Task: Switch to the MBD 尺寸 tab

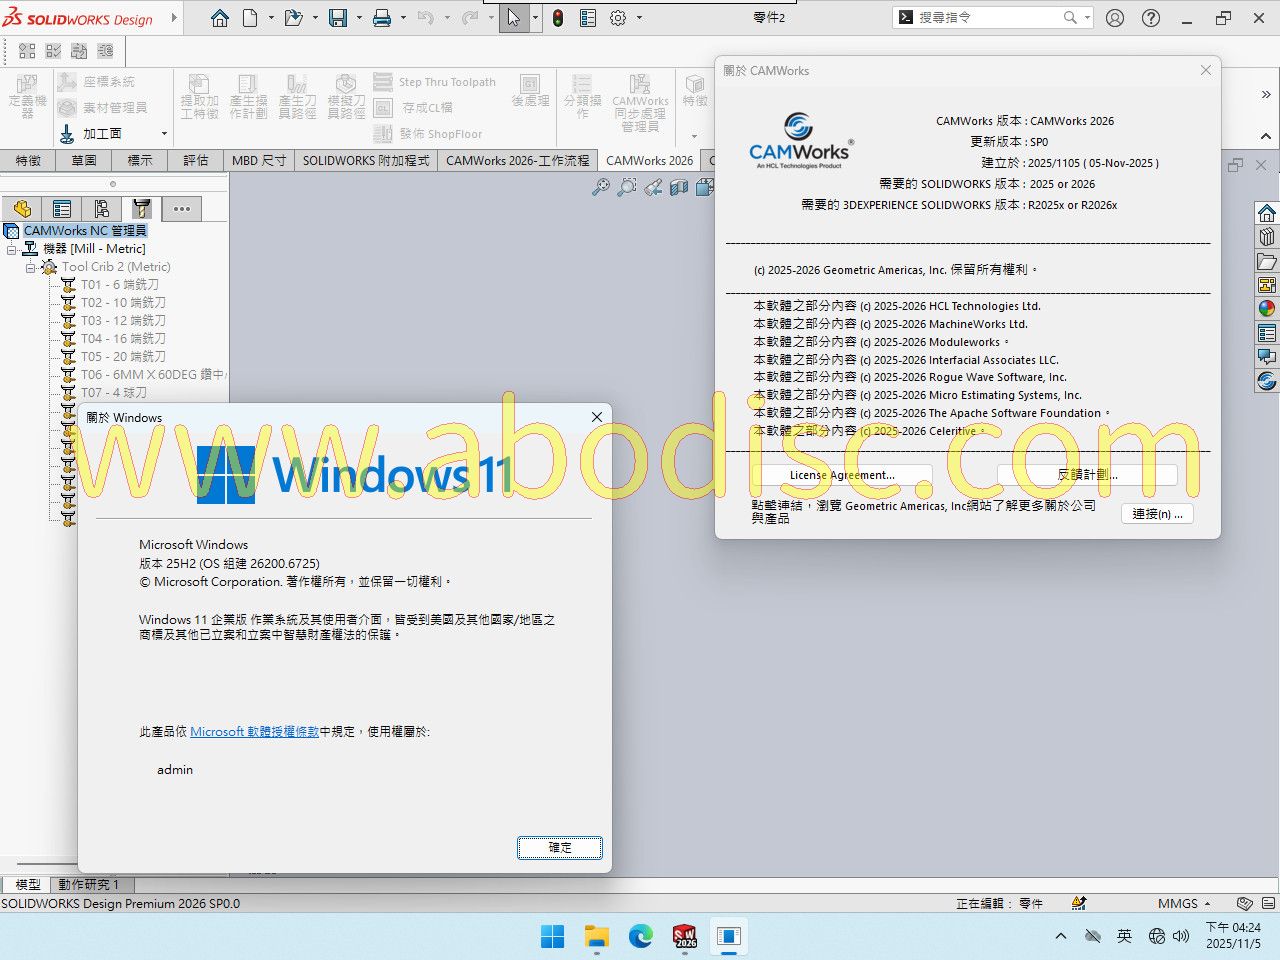Action: [x=259, y=160]
